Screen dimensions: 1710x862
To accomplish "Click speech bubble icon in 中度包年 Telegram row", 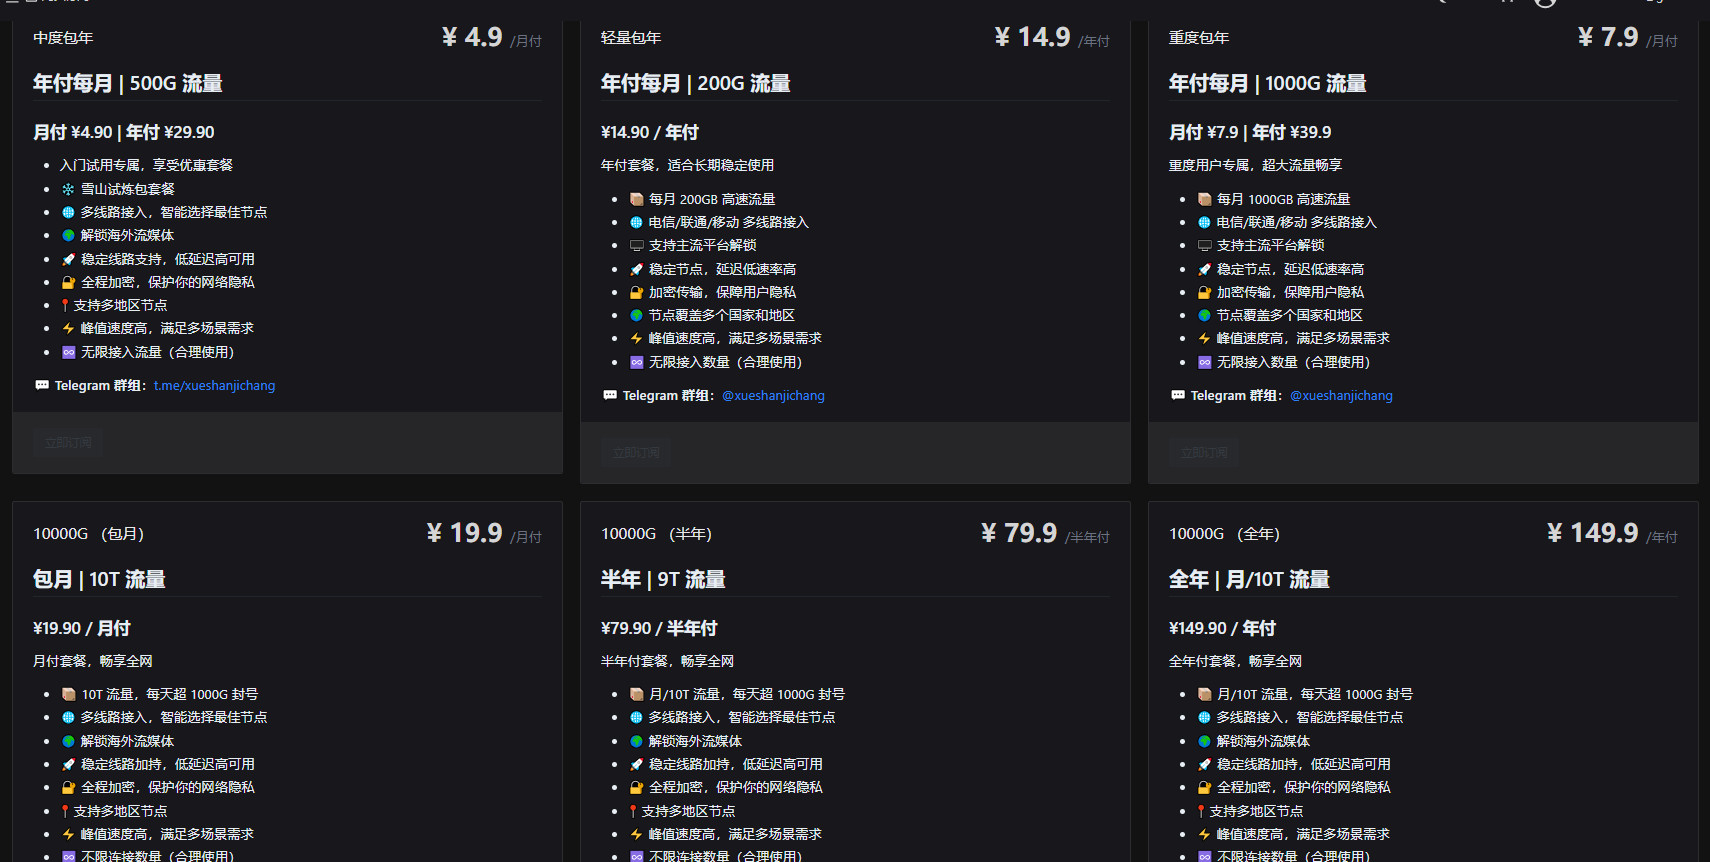I will tap(42, 385).
